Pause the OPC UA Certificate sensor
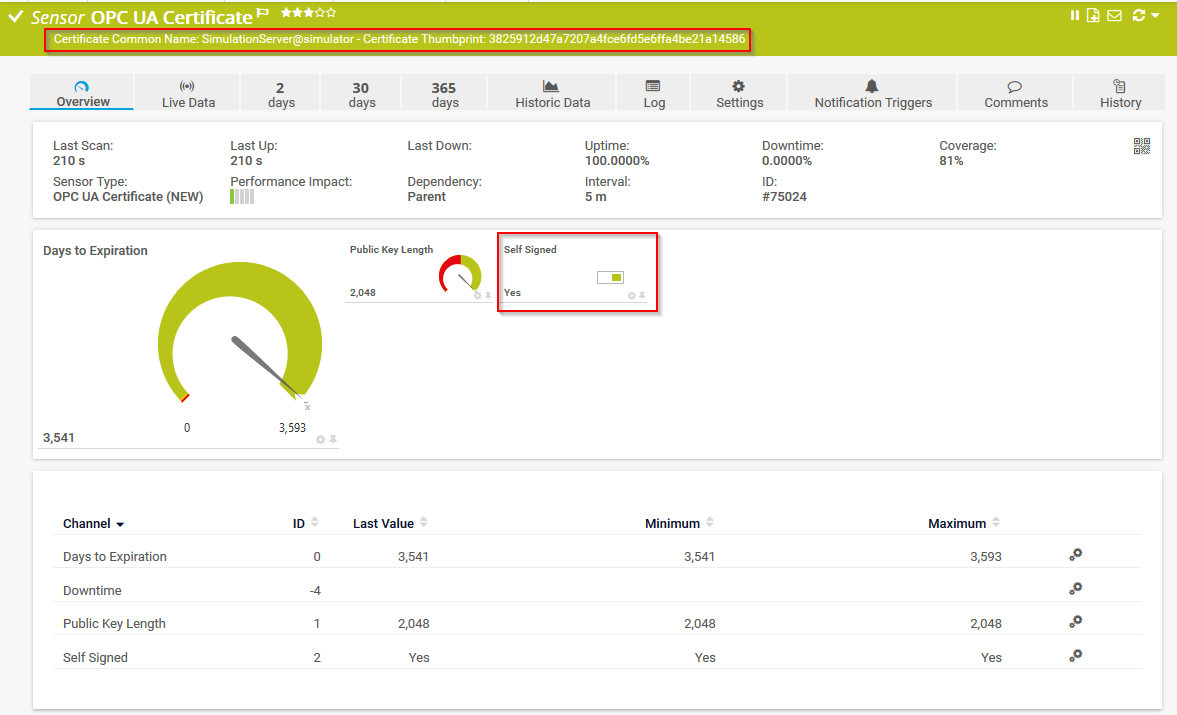Screen dimensions: 1177x715 click(1075, 15)
